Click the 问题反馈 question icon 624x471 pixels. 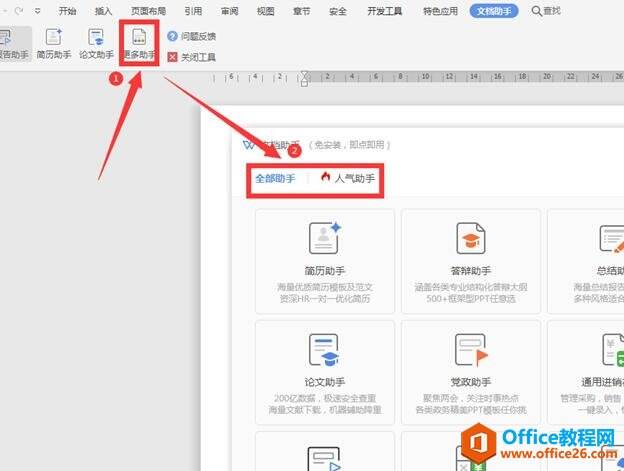tap(172, 36)
